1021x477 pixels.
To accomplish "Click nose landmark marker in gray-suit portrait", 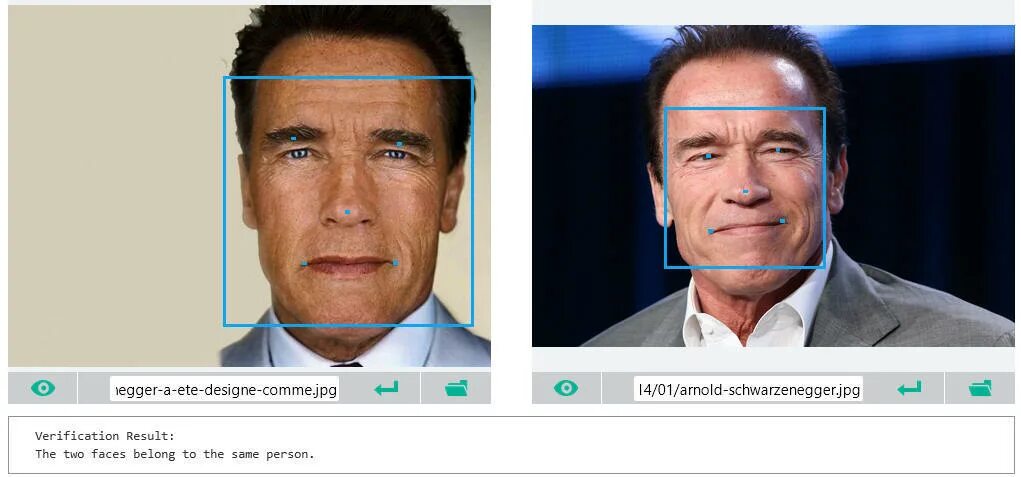I will click(x=746, y=191).
